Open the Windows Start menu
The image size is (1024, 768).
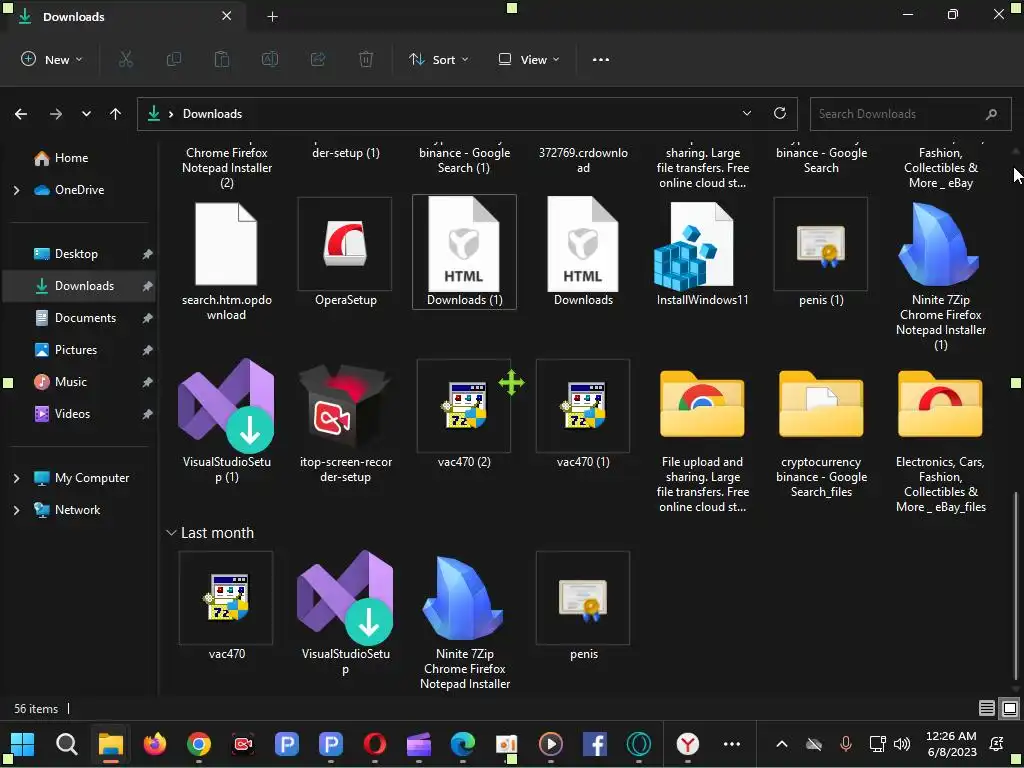pos(23,744)
